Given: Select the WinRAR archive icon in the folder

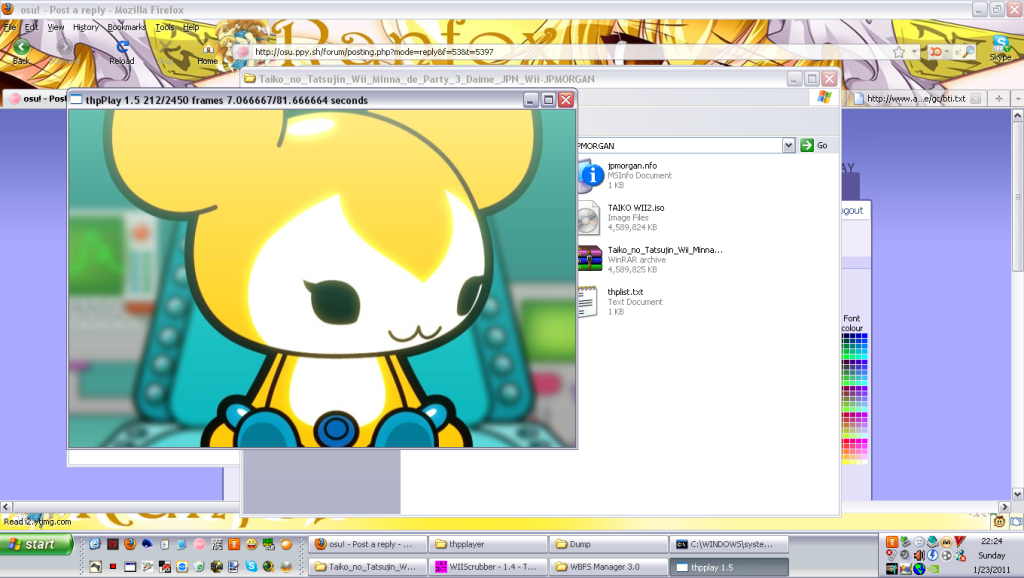Looking at the screenshot, I should pos(590,259).
